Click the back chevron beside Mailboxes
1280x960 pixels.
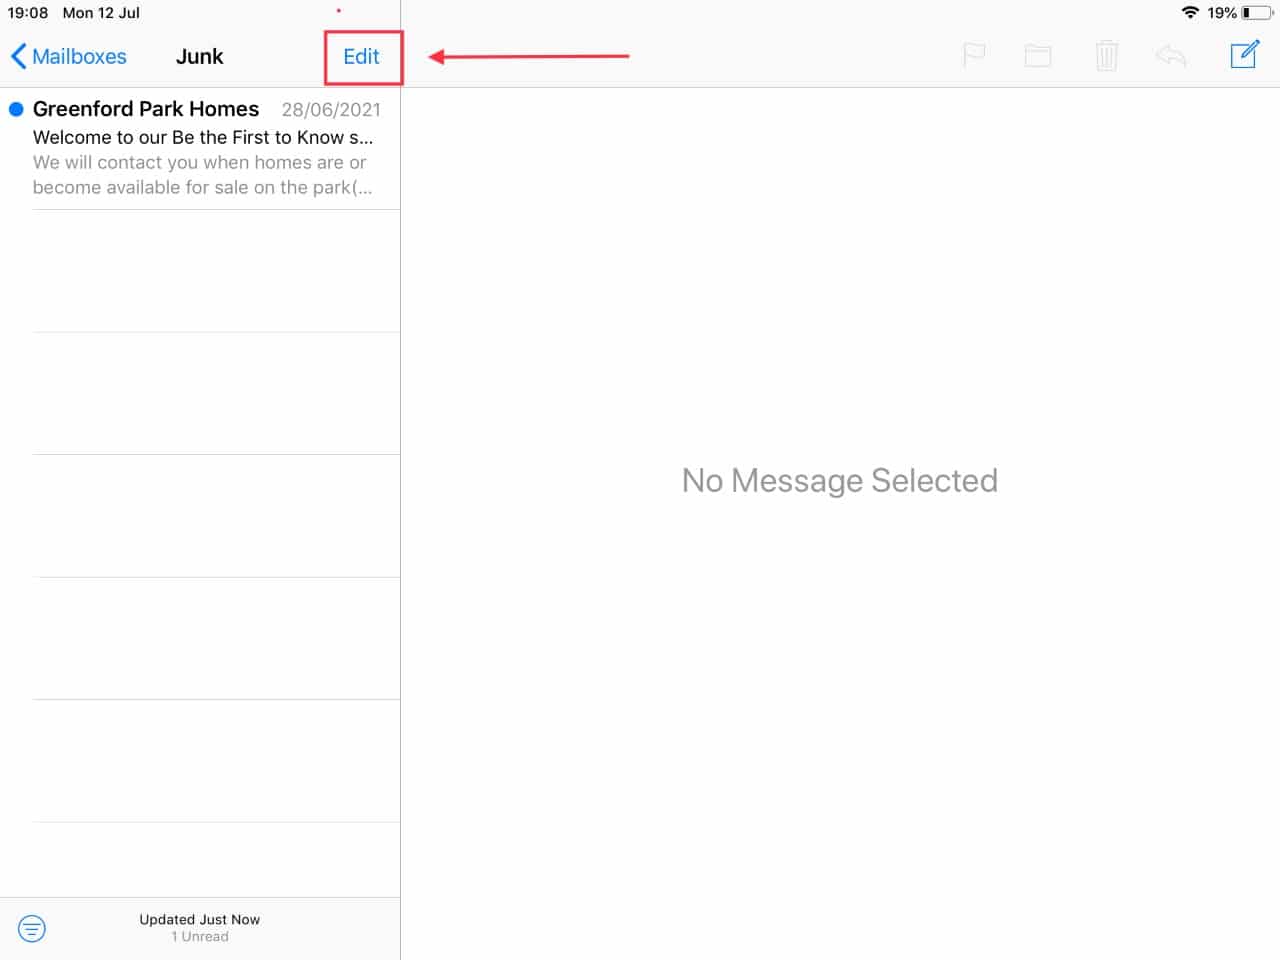[18, 56]
